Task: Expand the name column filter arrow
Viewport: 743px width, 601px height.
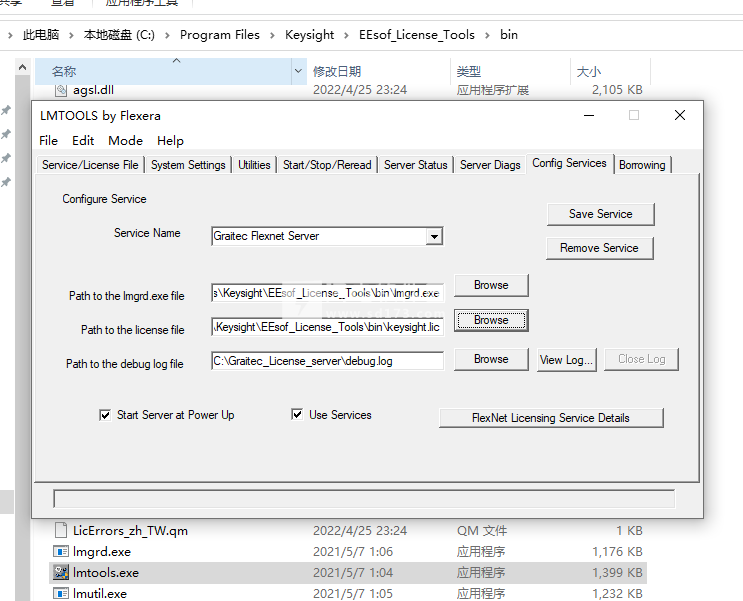Action: (x=298, y=71)
